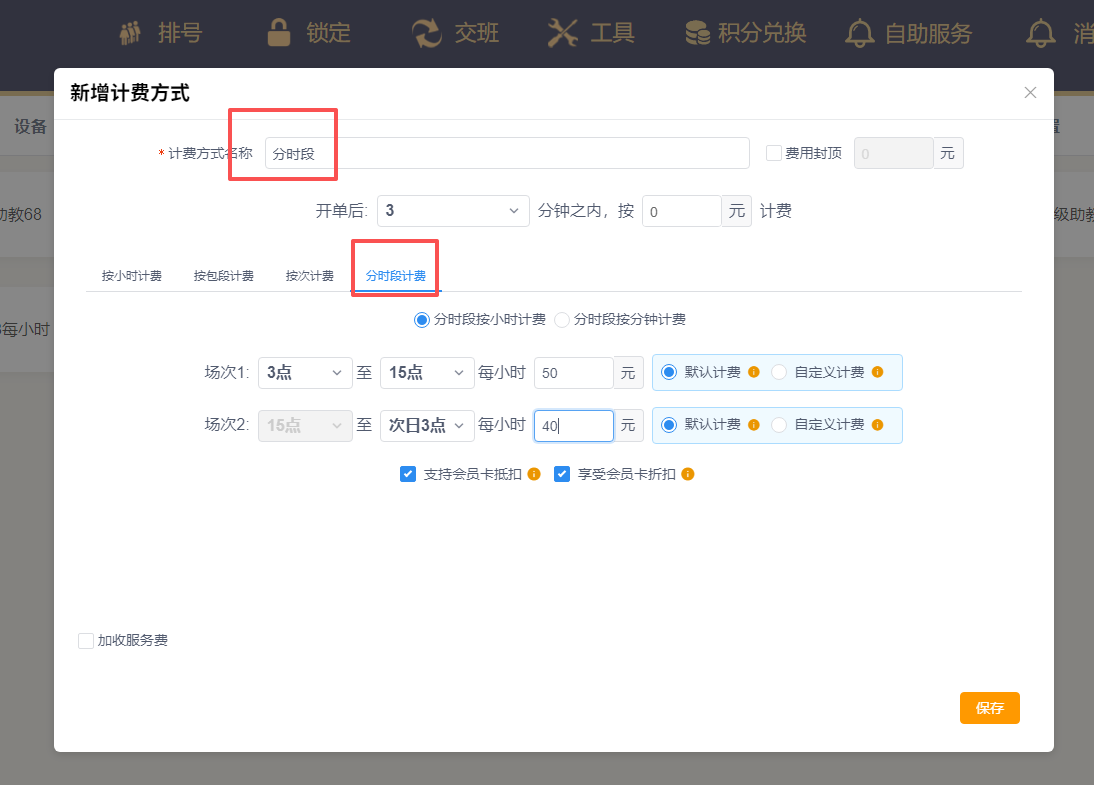Screen dimensions: 1094x785
Task: Enable the 费用封顶 checkbox
Action: [773, 153]
